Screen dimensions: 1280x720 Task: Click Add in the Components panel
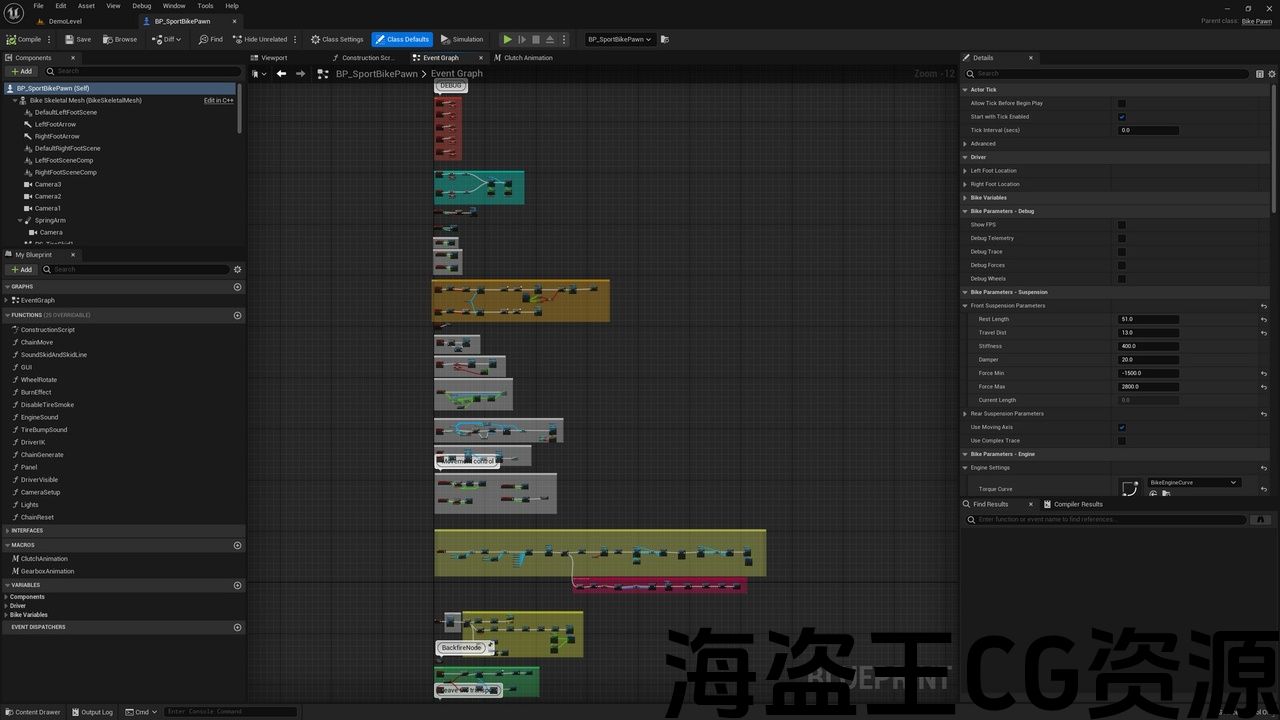[21, 71]
